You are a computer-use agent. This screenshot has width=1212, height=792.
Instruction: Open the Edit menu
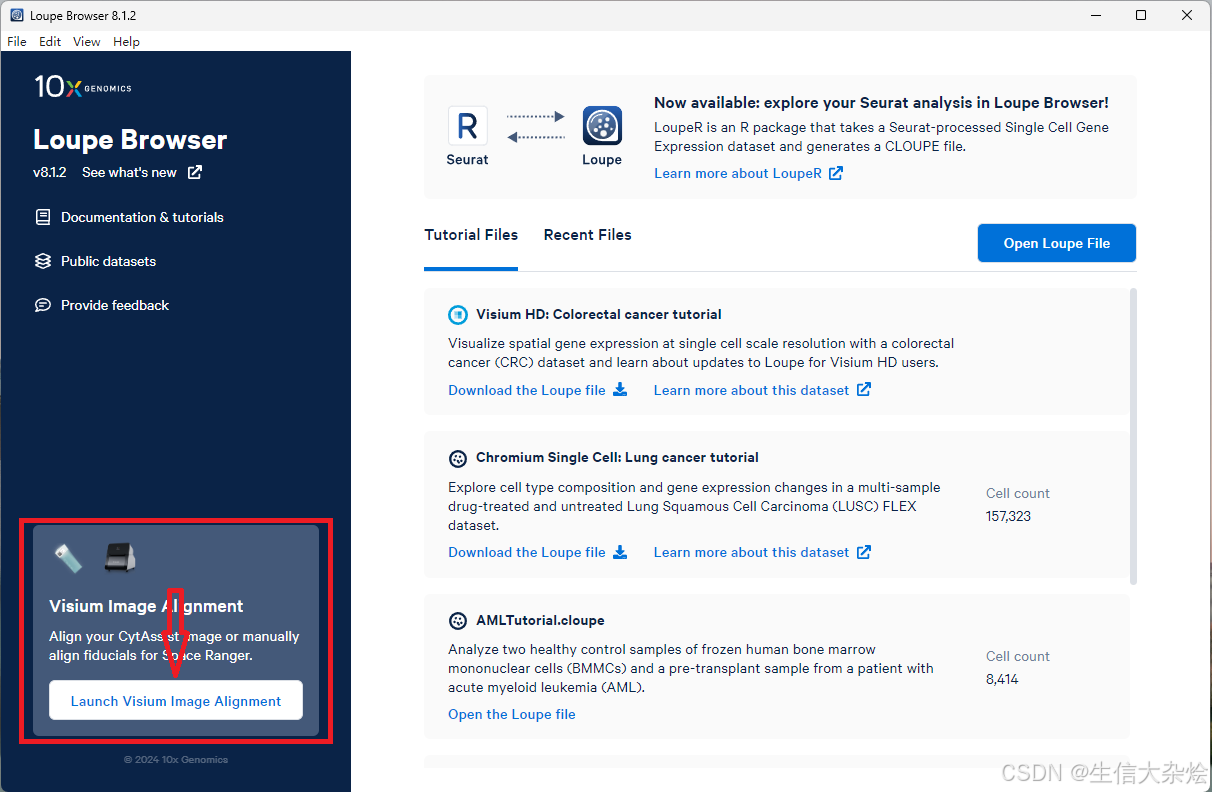(50, 41)
